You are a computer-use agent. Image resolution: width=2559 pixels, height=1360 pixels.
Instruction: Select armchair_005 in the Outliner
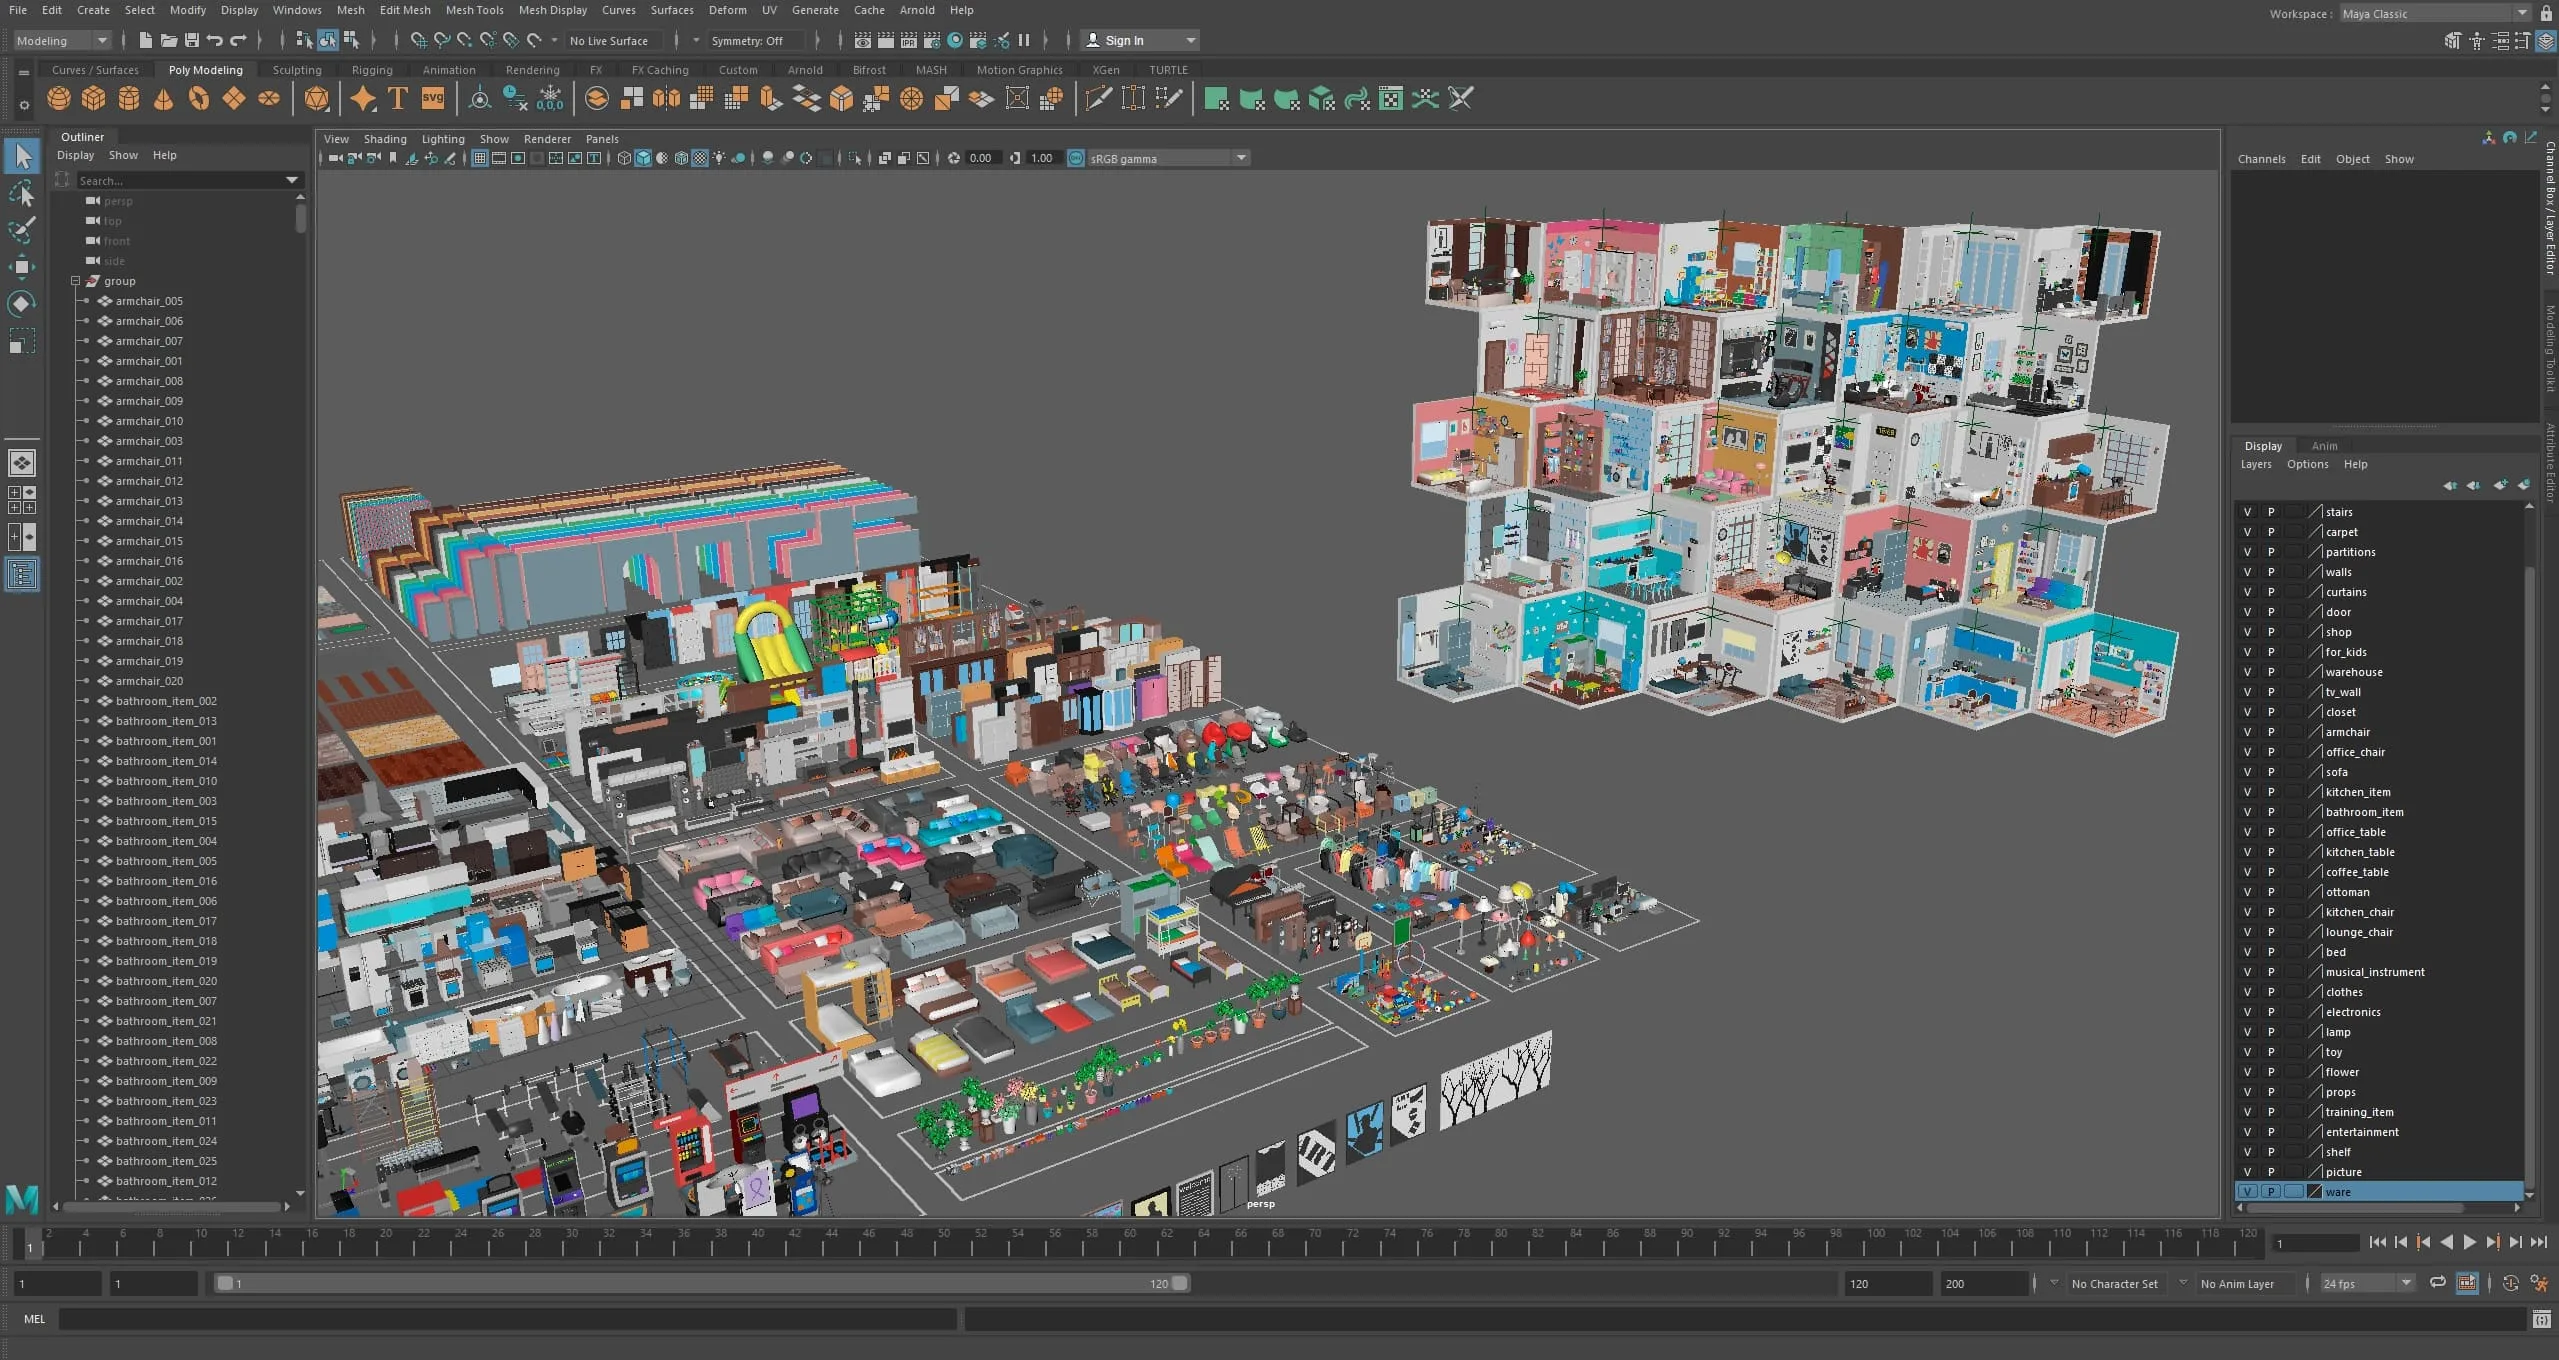pyautogui.click(x=148, y=301)
